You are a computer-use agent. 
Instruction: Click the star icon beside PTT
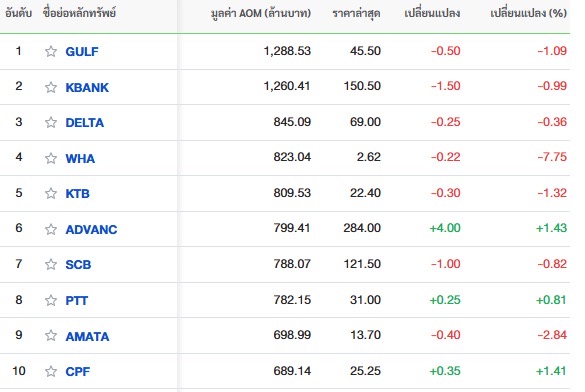tap(51, 300)
